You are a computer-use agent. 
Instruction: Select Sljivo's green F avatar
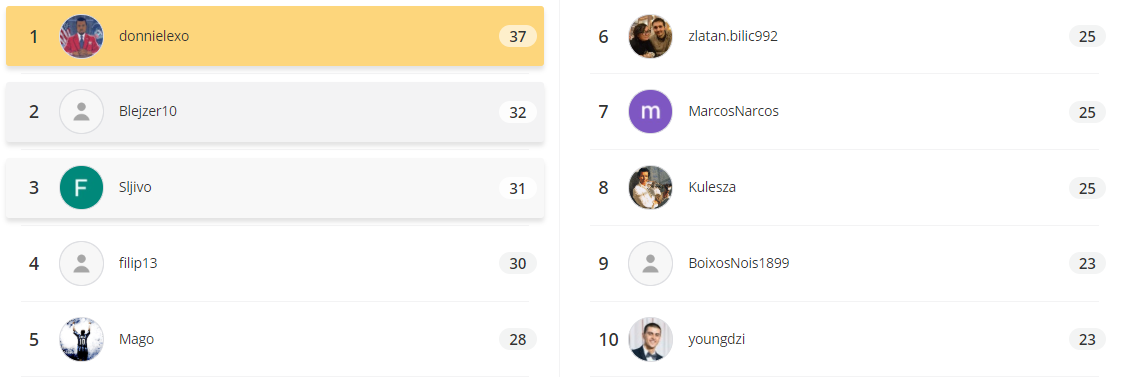(81, 187)
